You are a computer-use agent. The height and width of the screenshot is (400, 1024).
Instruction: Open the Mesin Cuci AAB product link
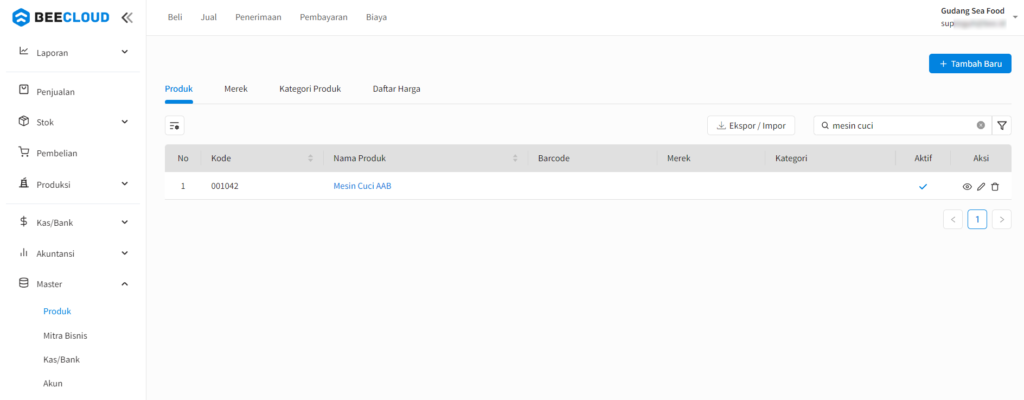362,186
